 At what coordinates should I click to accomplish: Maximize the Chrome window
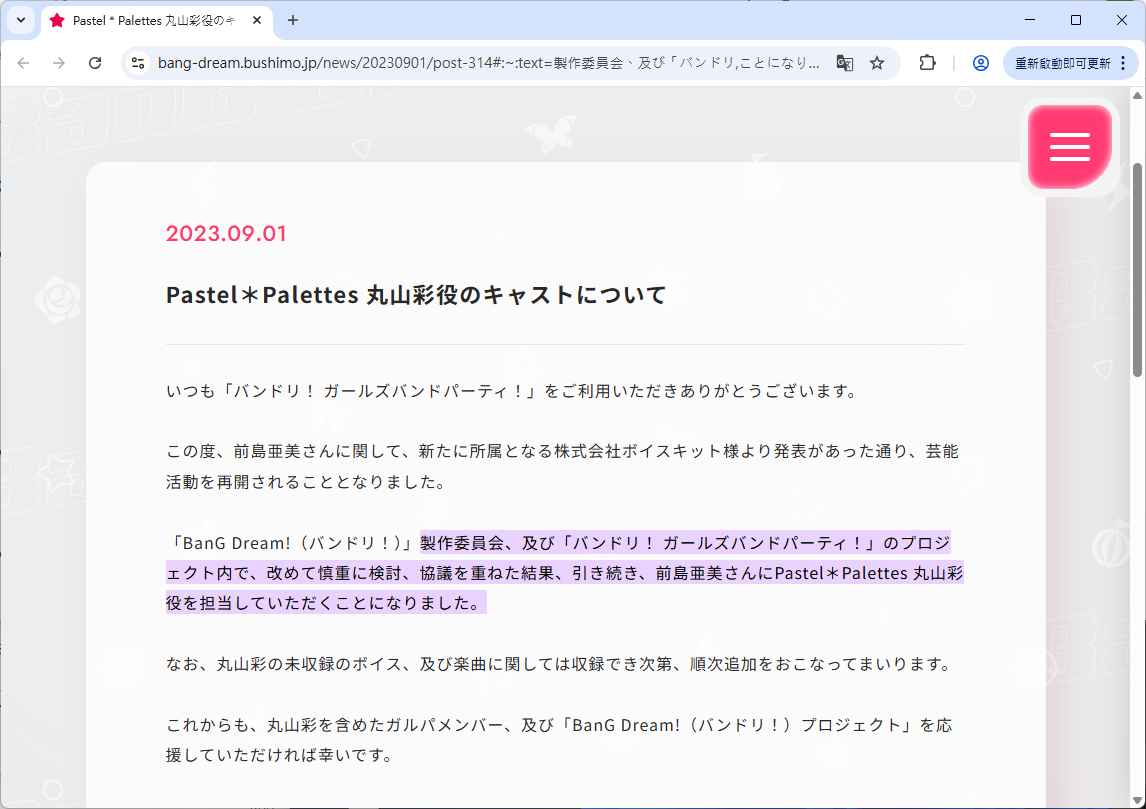click(x=1076, y=20)
